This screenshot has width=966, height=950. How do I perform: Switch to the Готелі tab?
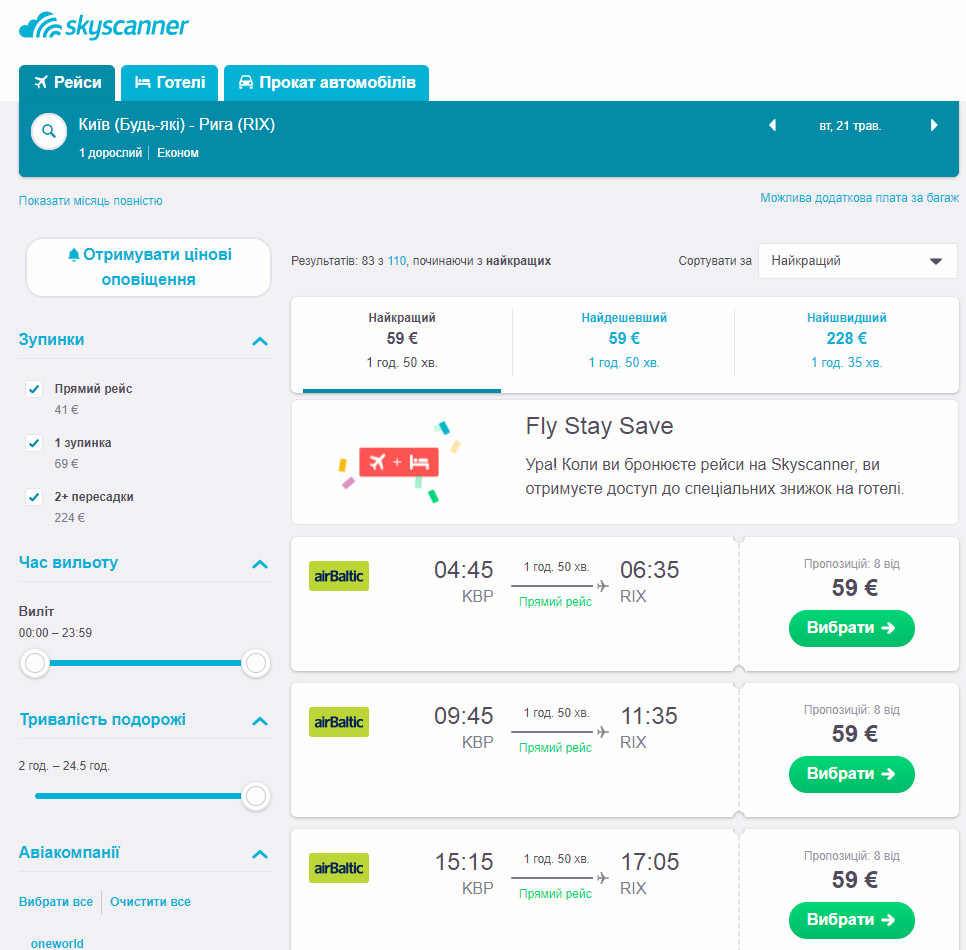point(169,83)
